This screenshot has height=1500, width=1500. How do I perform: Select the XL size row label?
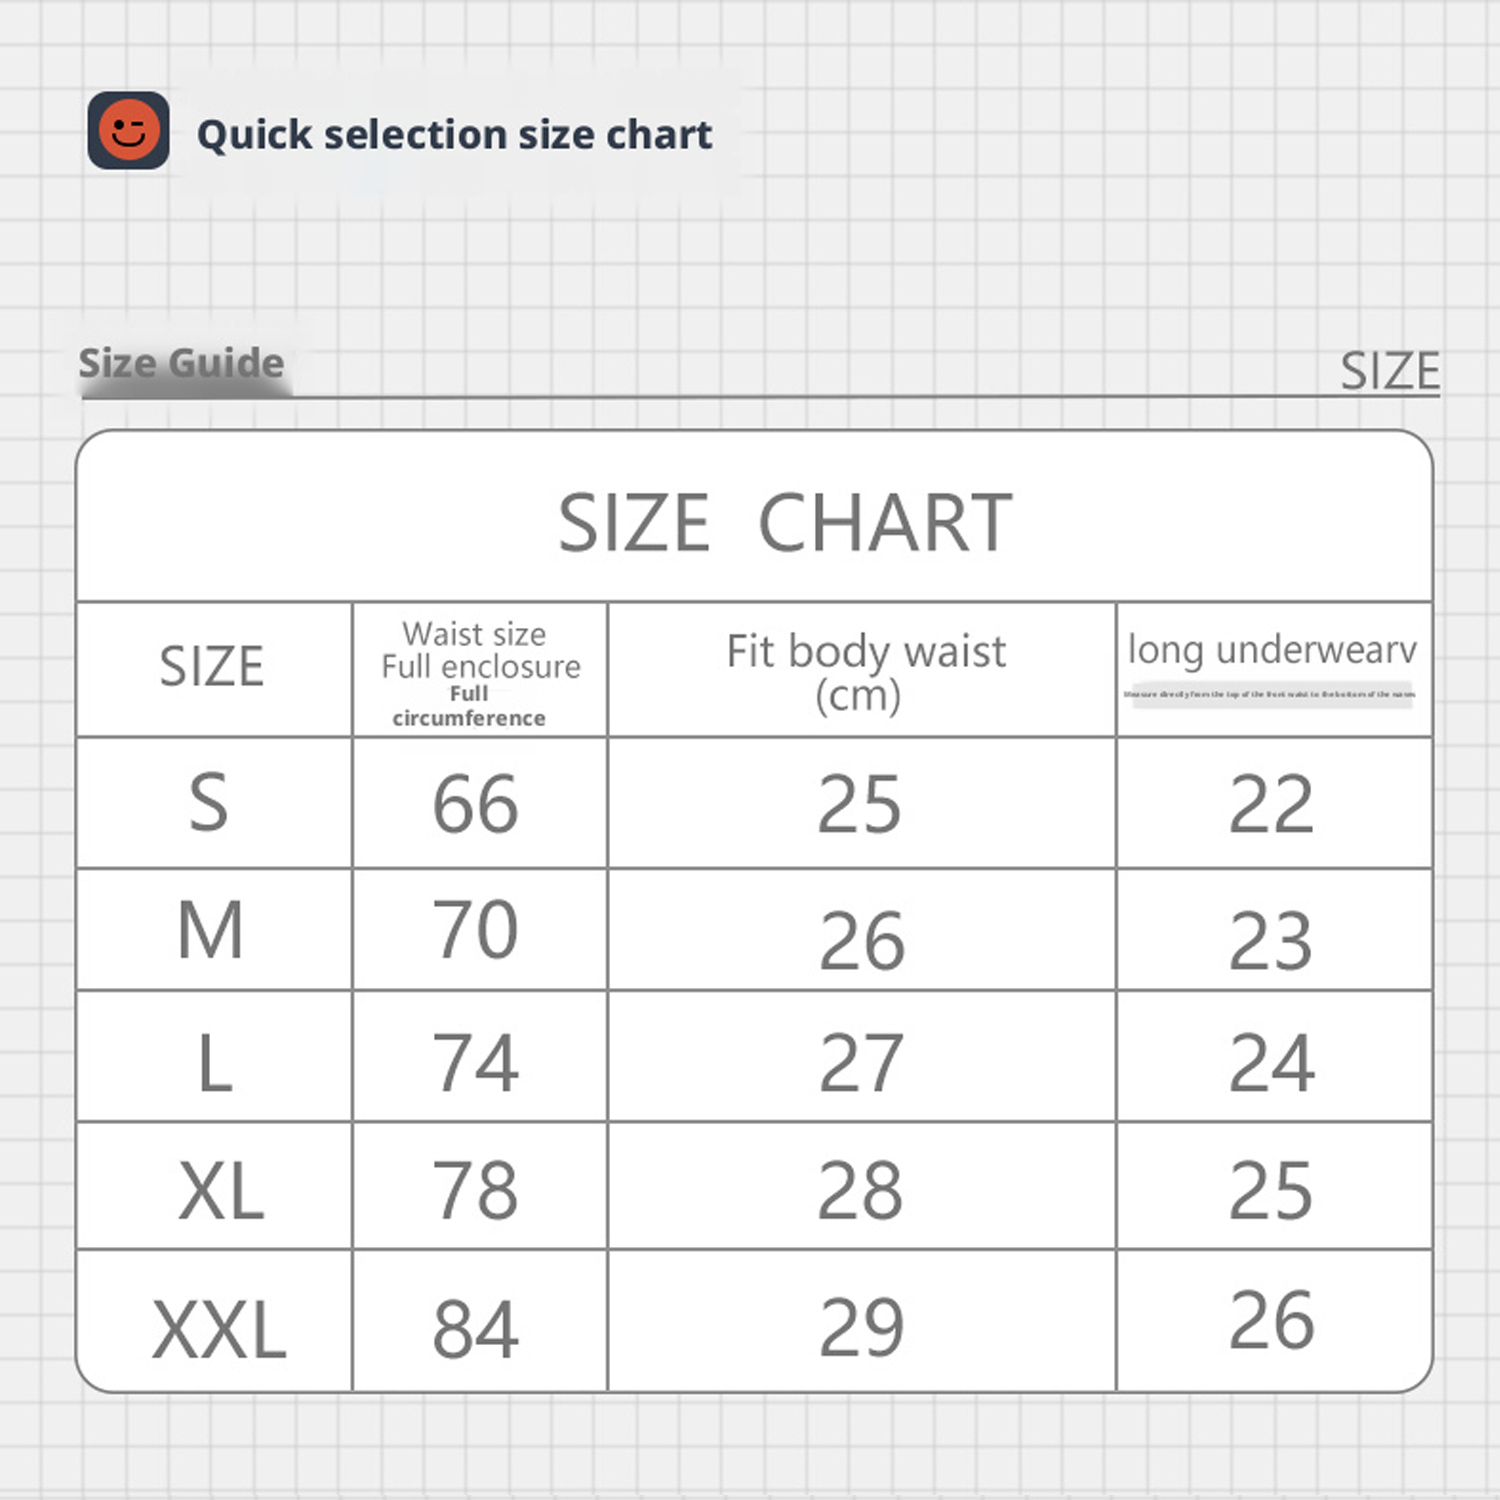[221, 1191]
